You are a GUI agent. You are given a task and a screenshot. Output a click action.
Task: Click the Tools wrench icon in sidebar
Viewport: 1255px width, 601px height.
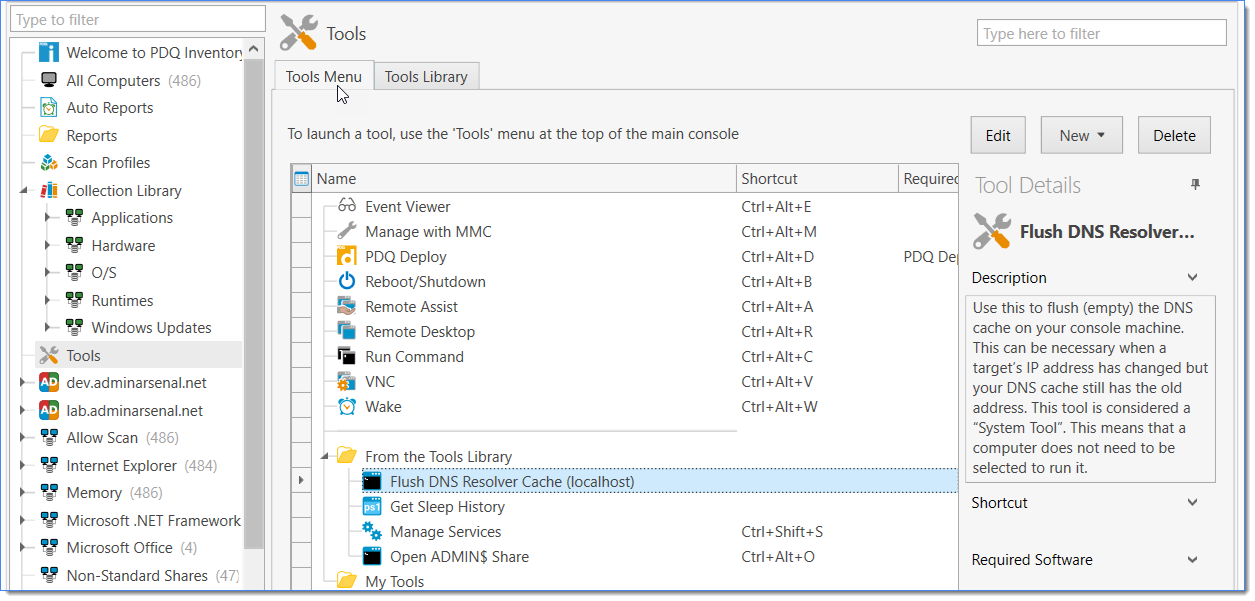[x=49, y=355]
